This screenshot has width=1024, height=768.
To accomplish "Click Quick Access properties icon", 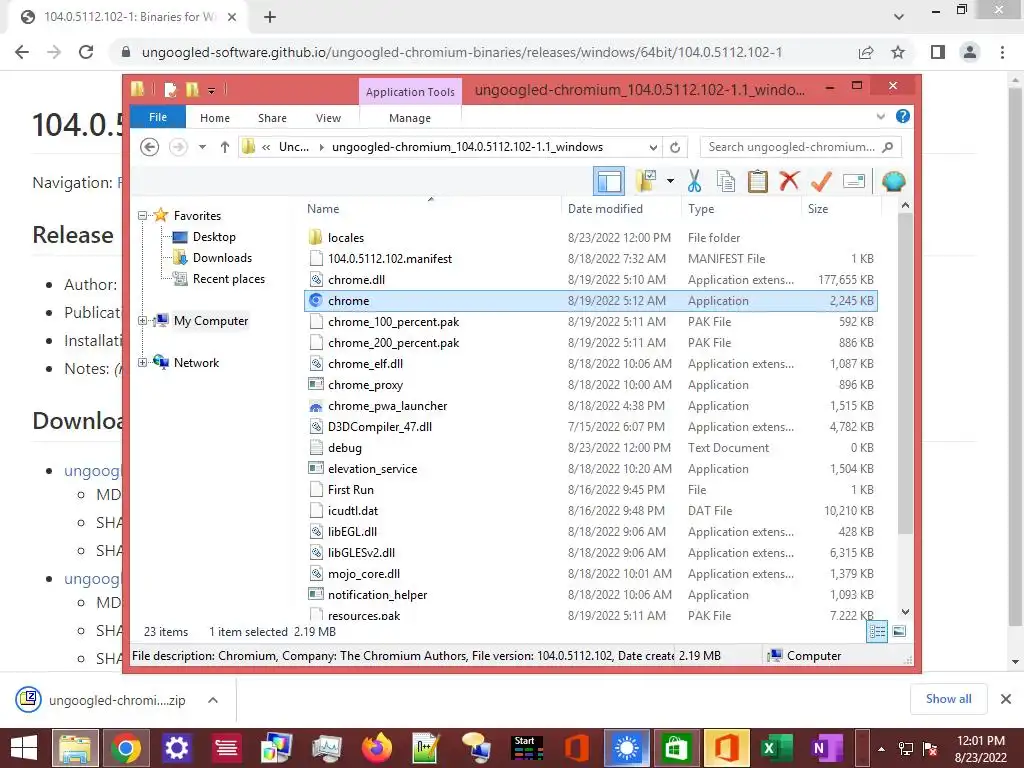I will 170,89.
